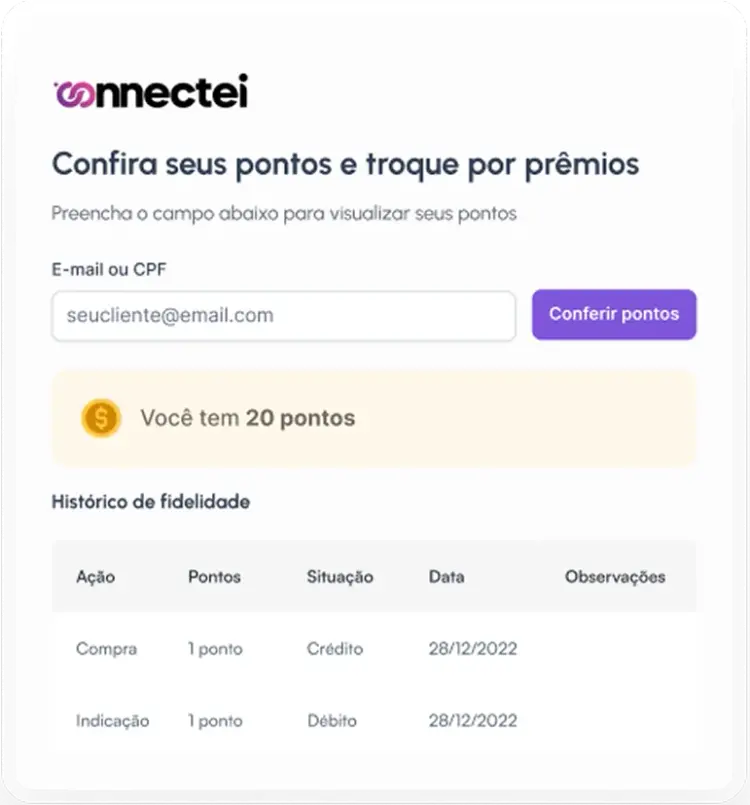This screenshot has width=750, height=805.
Task: Click the Débito status cell
Action: [332, 721]
